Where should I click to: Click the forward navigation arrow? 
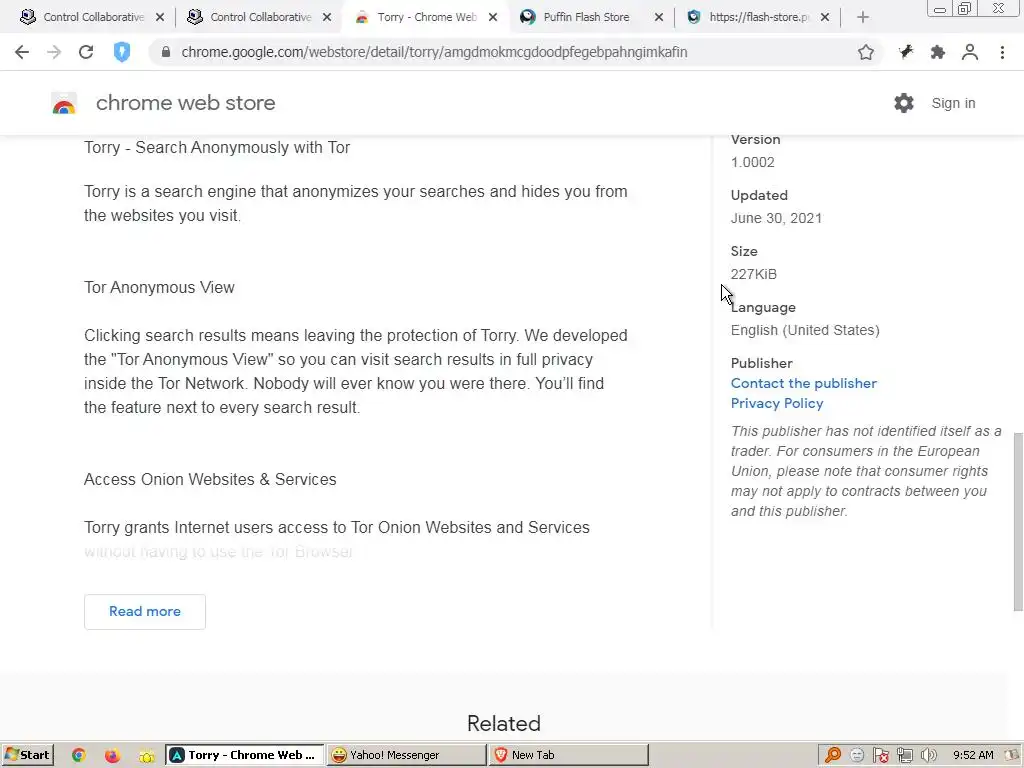[x=54, y=52]
